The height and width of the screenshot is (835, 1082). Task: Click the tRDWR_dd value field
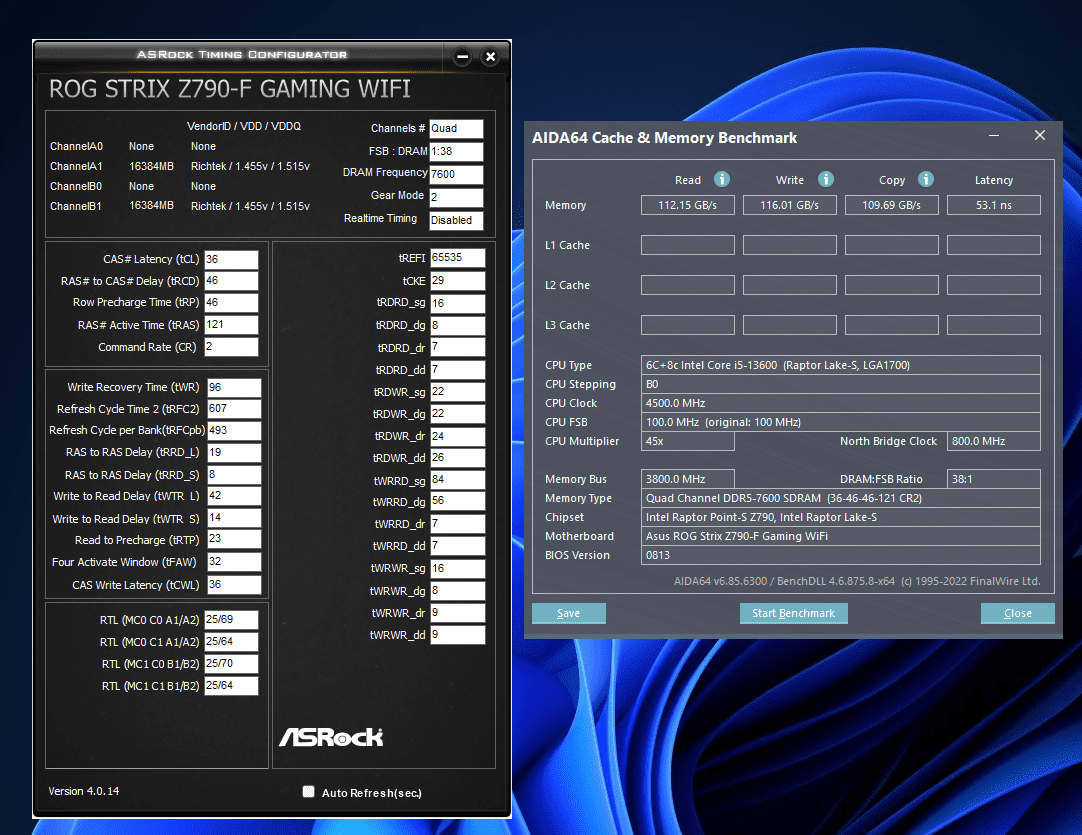coord(458,458)
